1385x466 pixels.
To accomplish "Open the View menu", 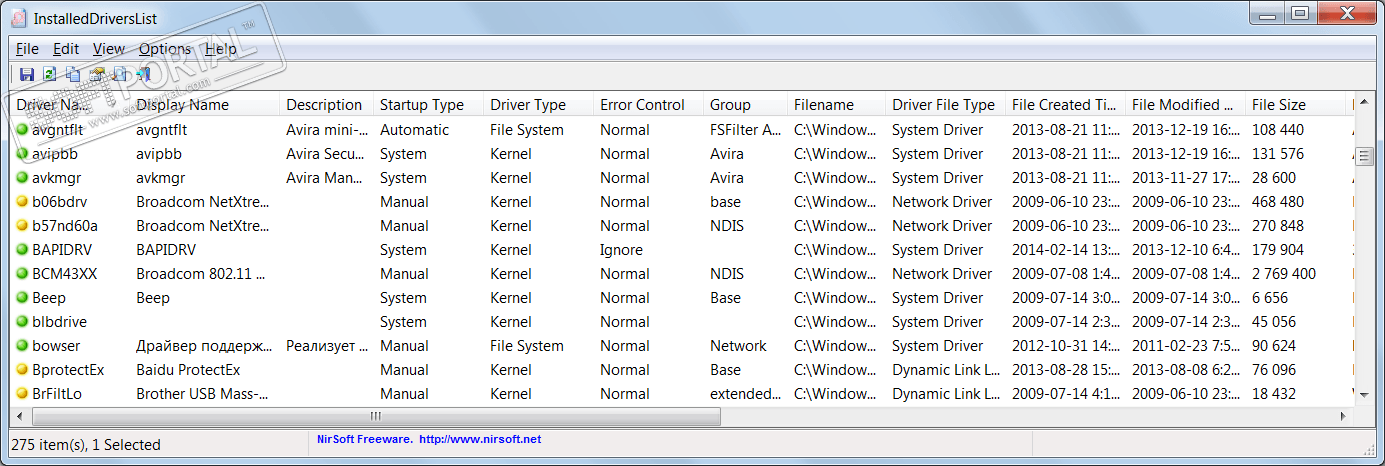I will click(x=109, y=48).
